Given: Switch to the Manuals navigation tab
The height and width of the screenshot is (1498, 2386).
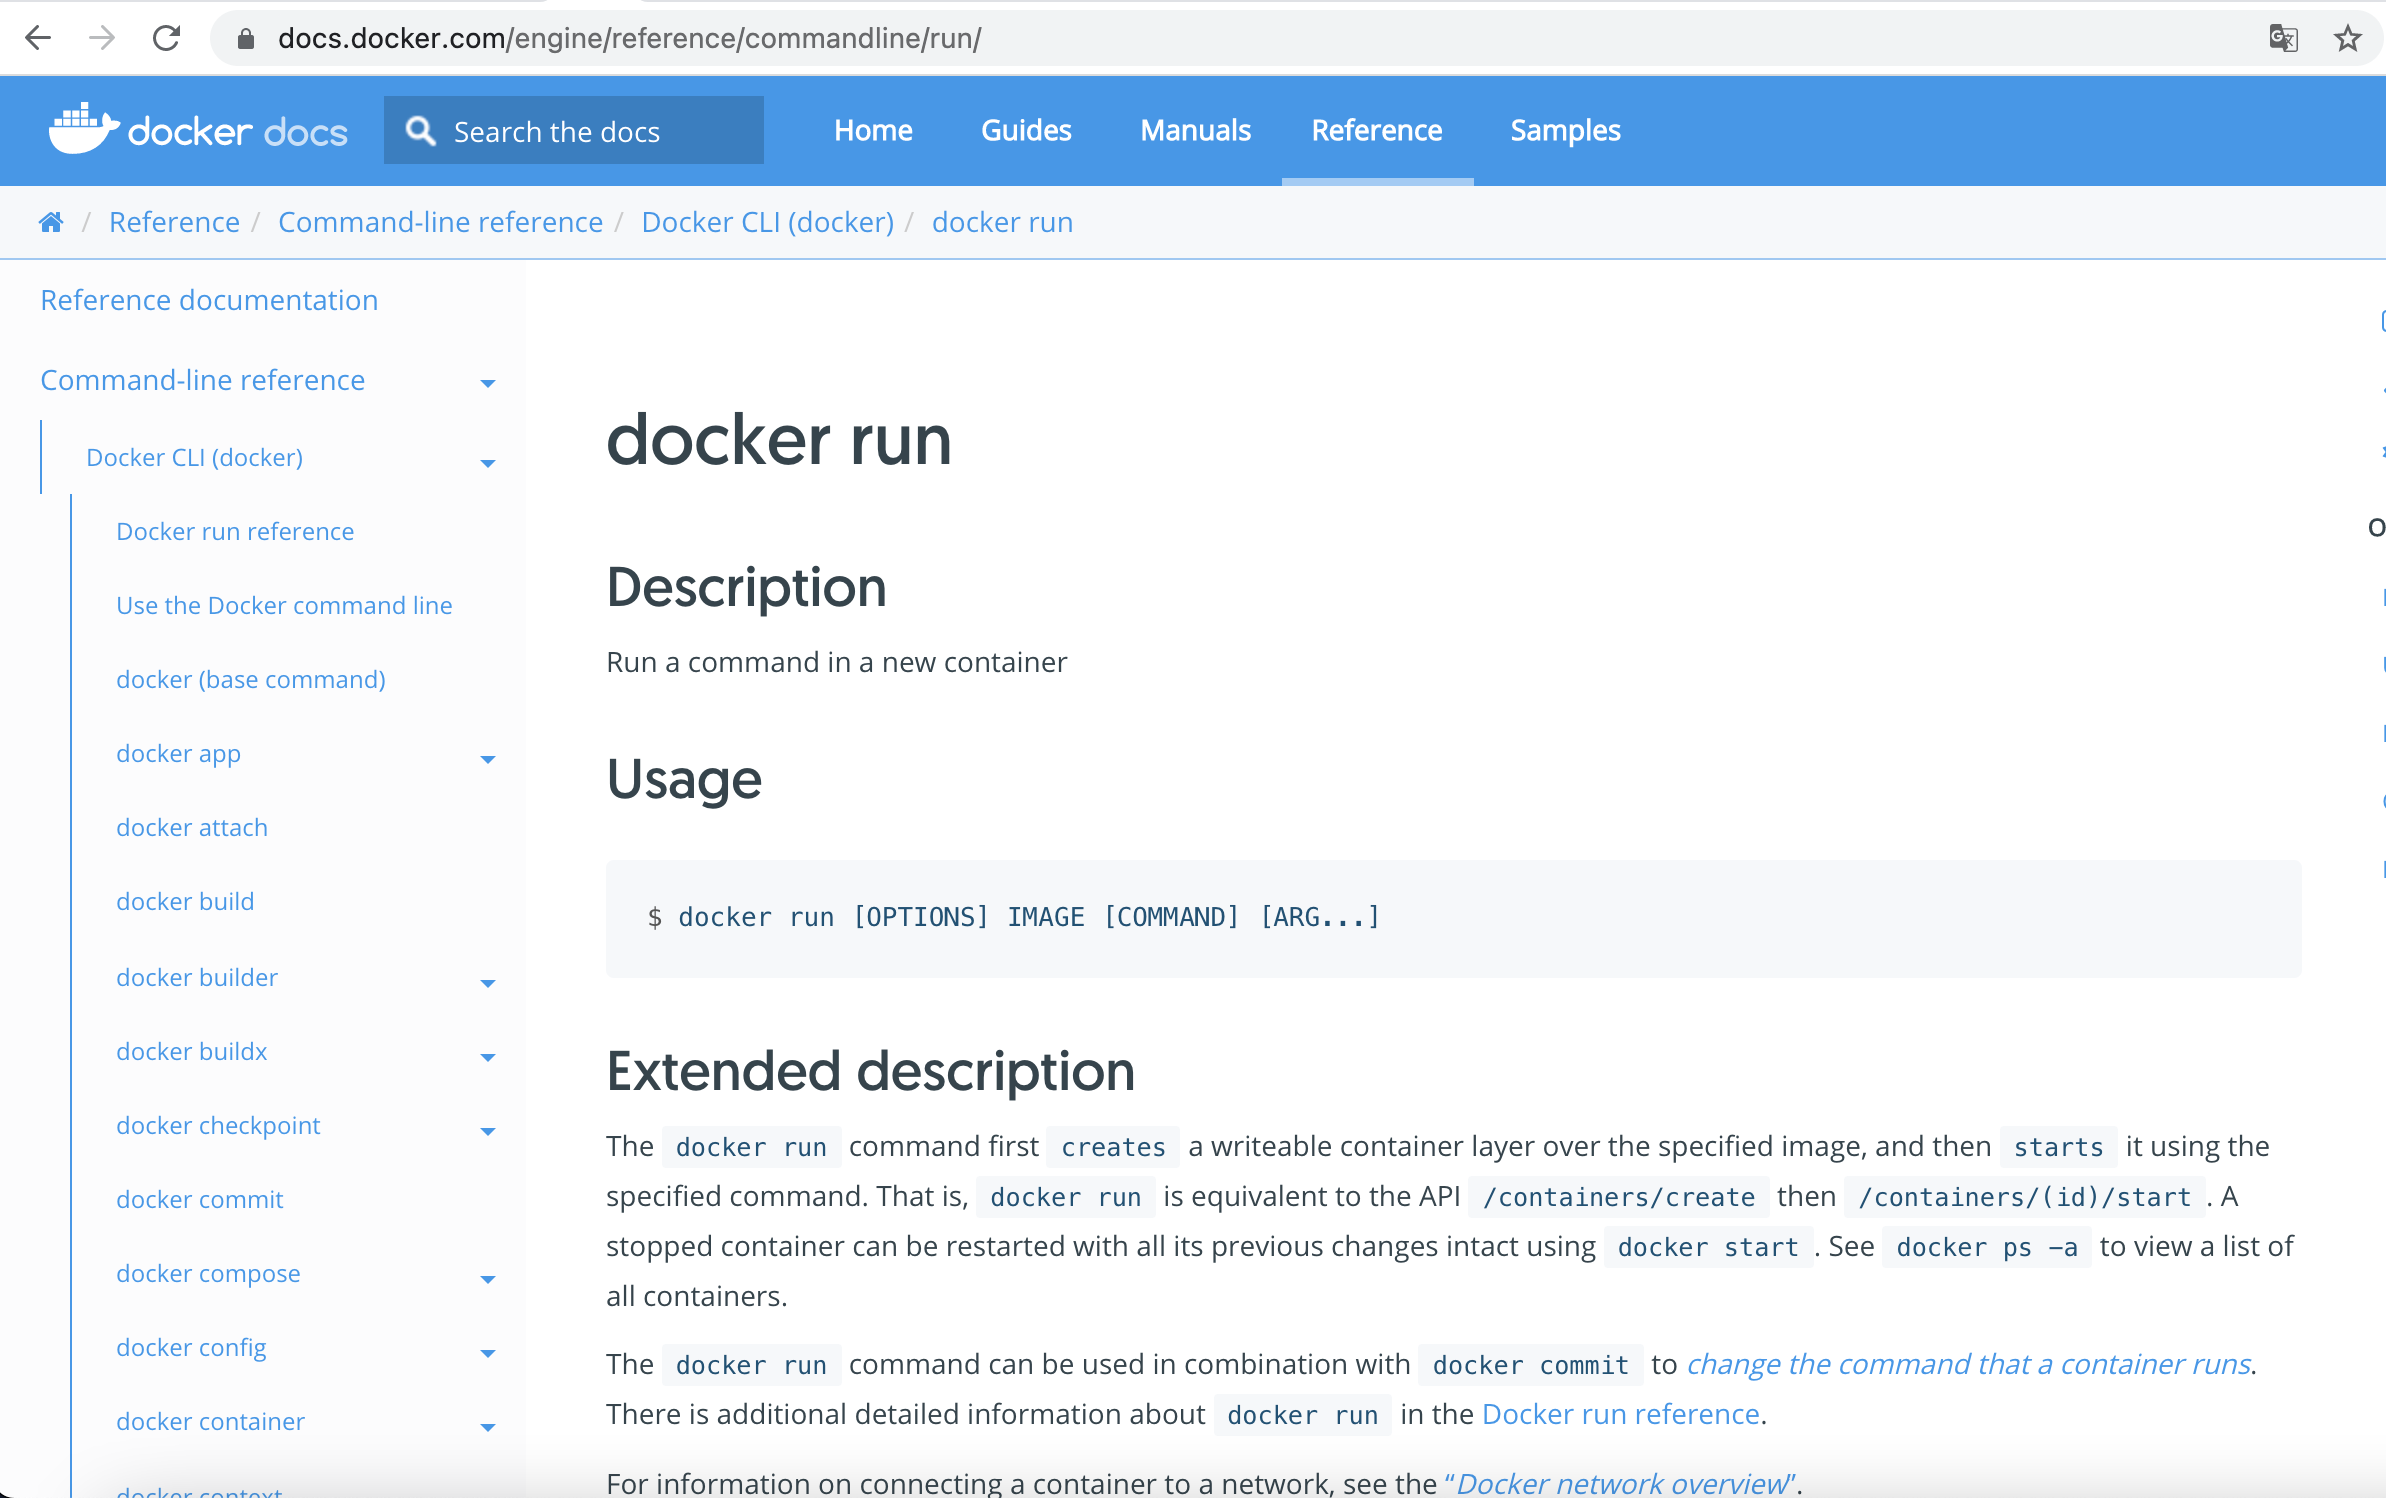Looking at the screenshot, I should 1195,130.
